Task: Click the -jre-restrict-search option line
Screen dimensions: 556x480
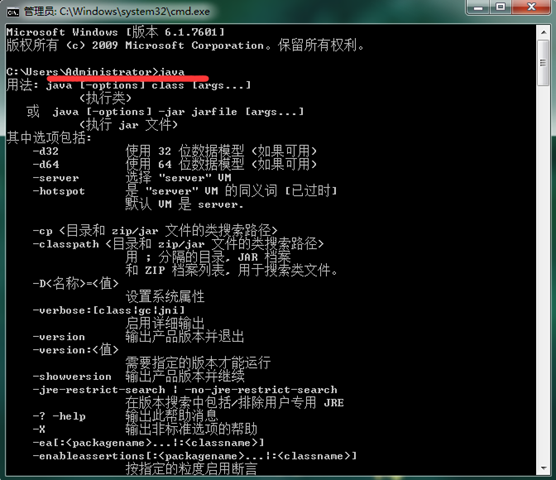Action: [x=185, y=390]
